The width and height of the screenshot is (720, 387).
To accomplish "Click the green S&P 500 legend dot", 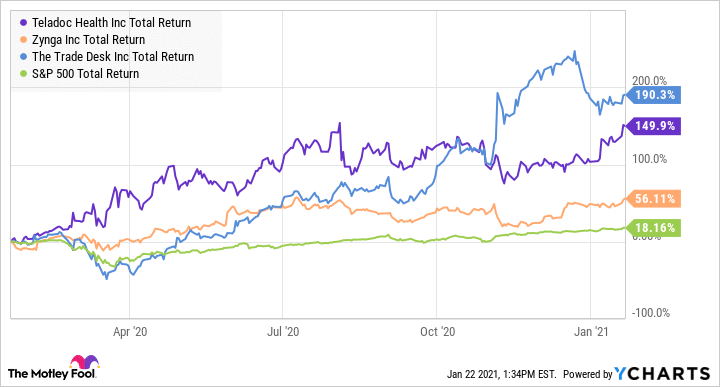I will pyautogui.click(x=24, y=74).
